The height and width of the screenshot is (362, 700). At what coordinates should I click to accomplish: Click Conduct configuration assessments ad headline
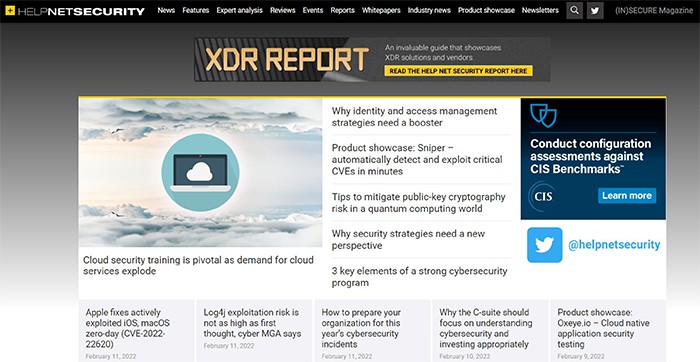point(591,156)
